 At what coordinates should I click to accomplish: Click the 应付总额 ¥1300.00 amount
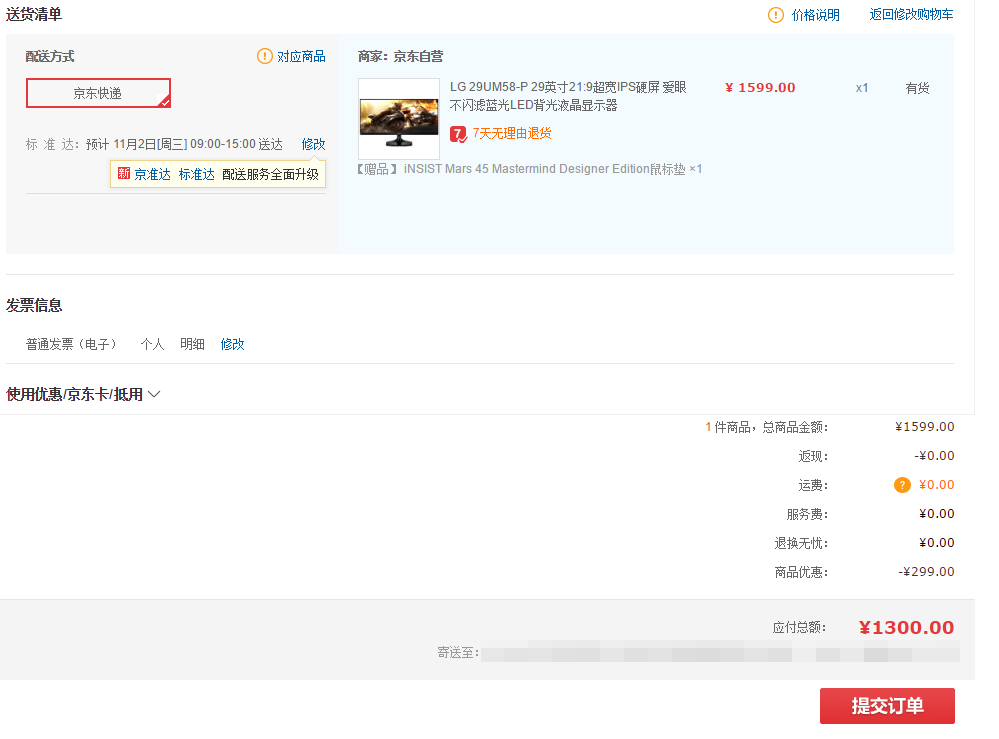906,628
